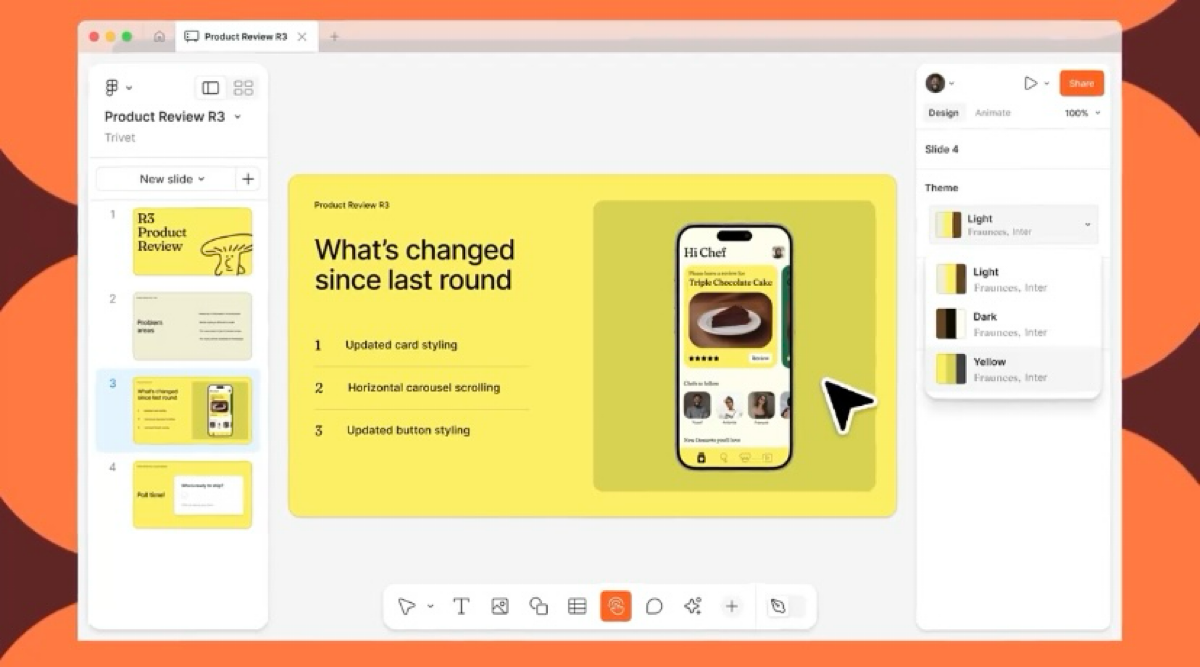Click the orange Share button
The image size is (1200, 667).
pyautogui.click(x=1081, y=83)
